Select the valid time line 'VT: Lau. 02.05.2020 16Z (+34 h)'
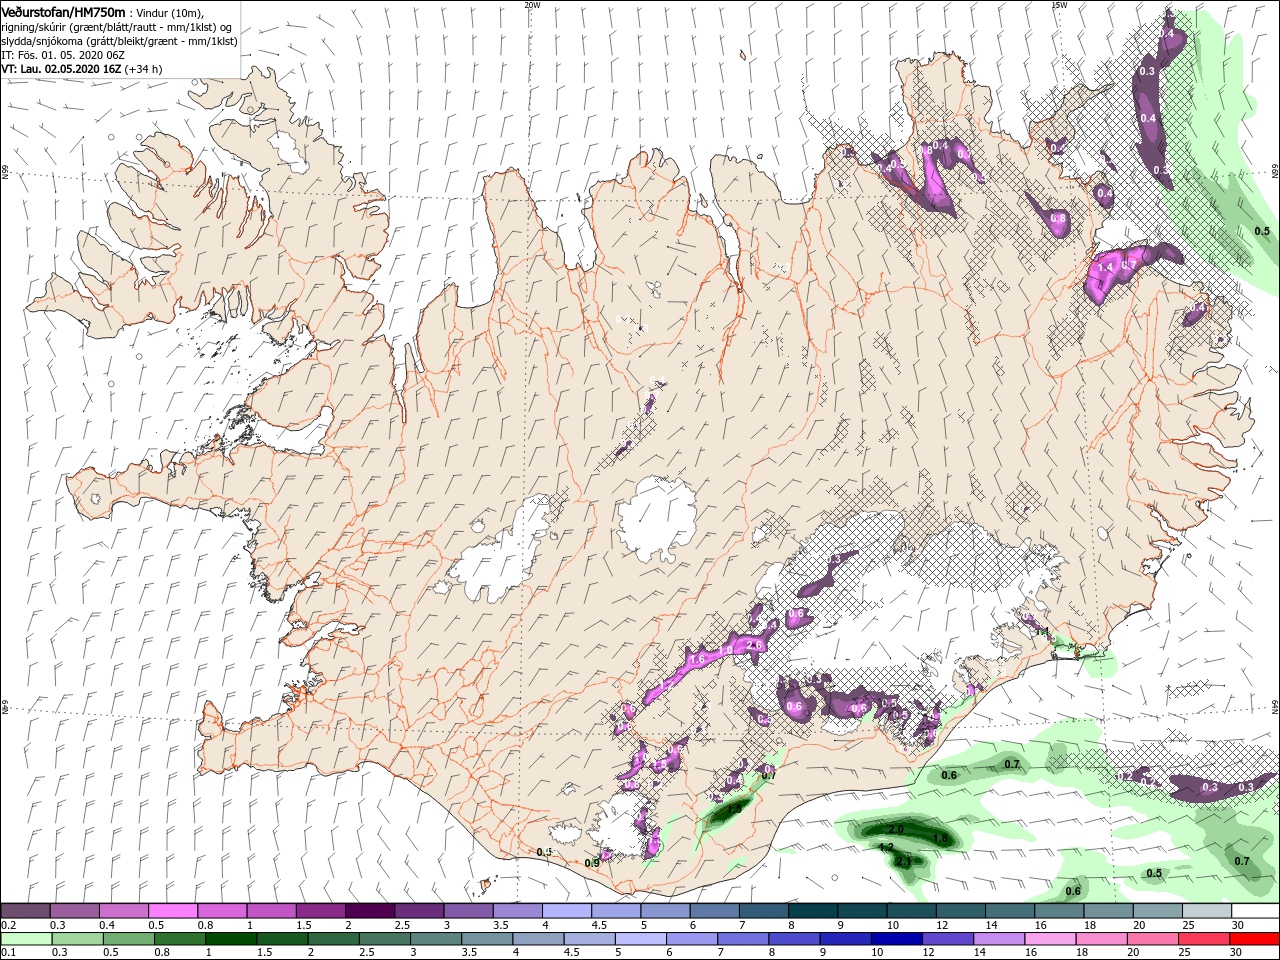 [82, 69]
